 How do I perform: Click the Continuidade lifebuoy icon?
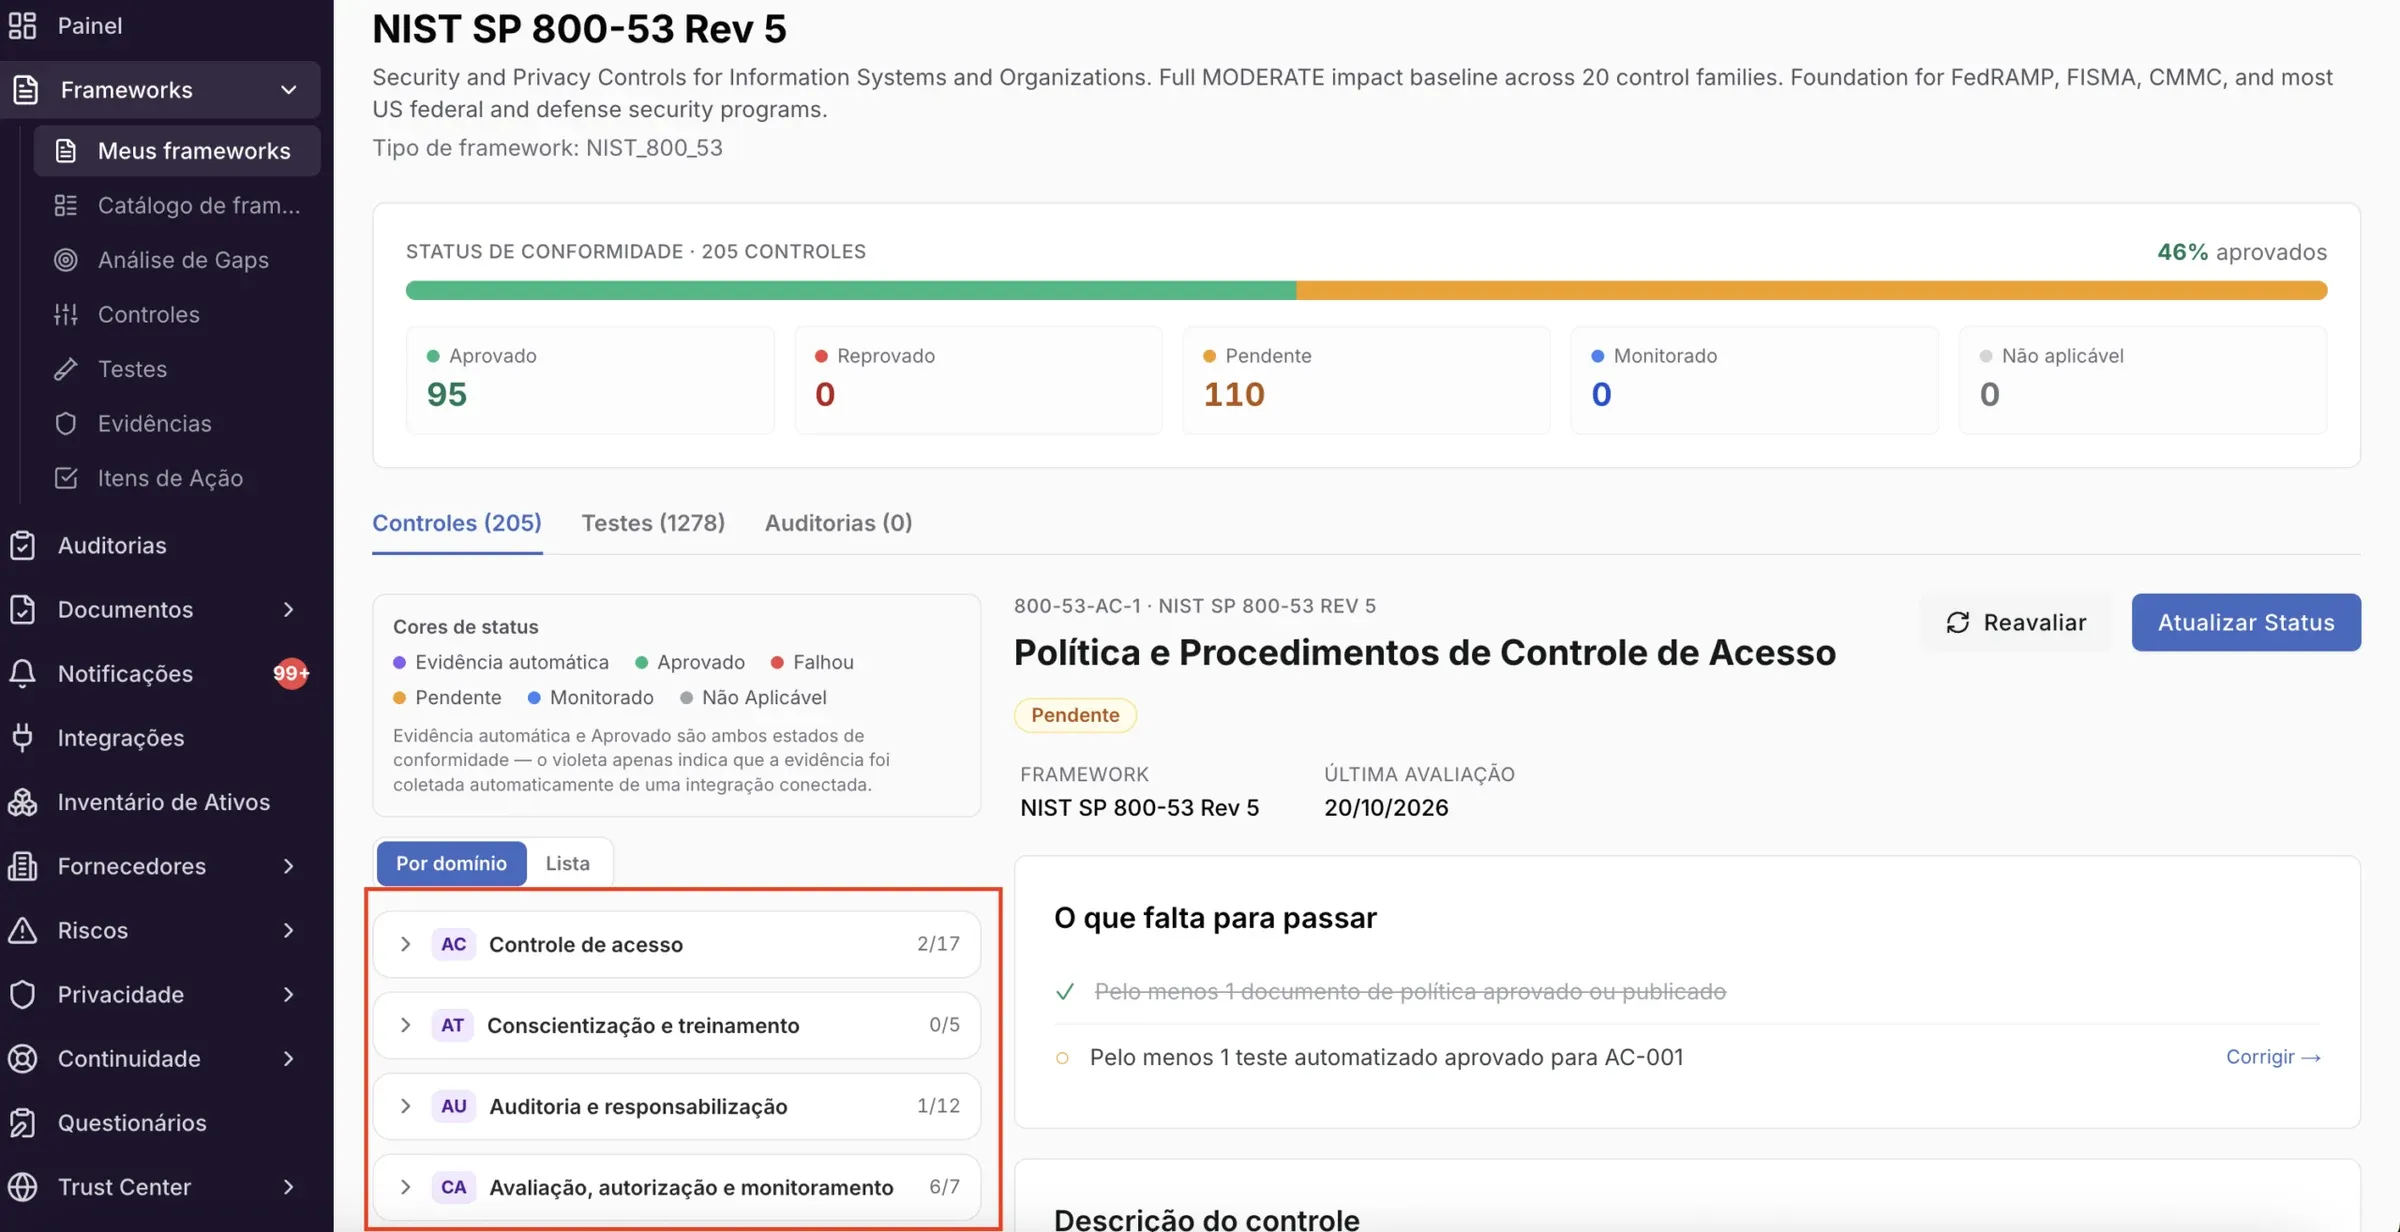(22, 1058)
